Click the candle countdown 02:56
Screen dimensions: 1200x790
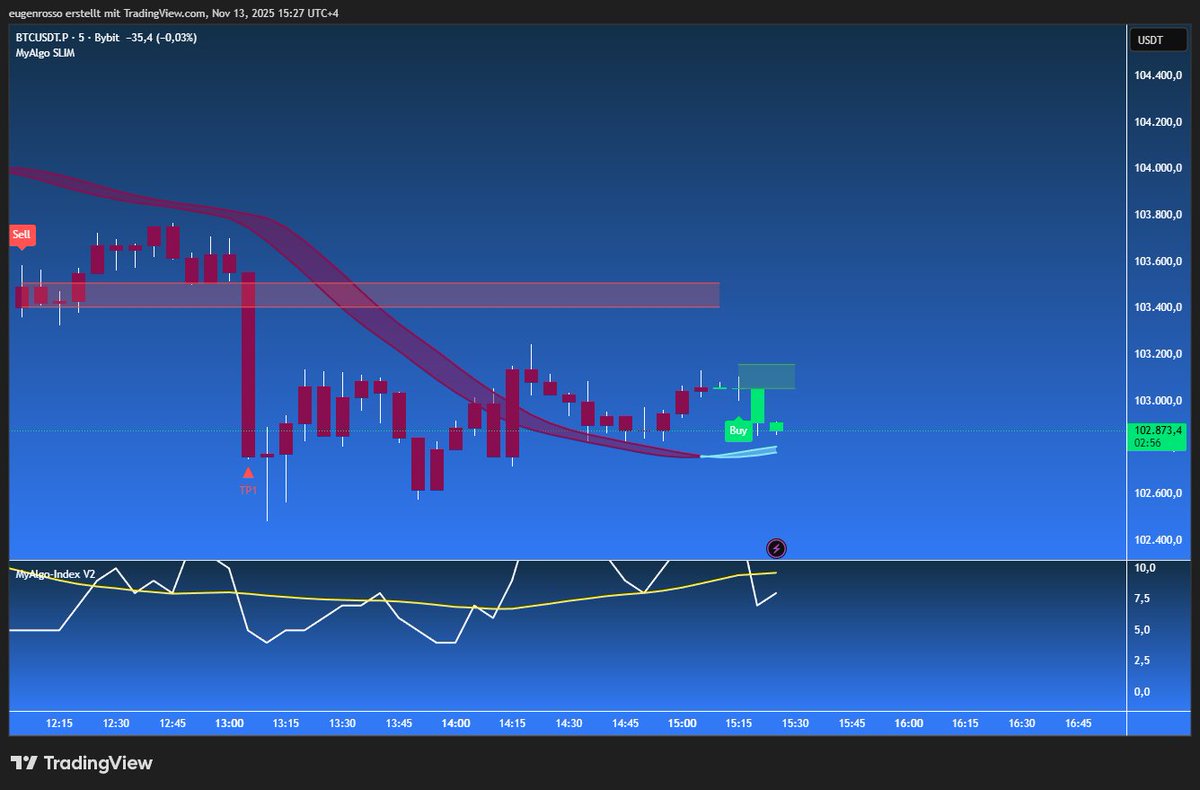(x=1147, y=442)
